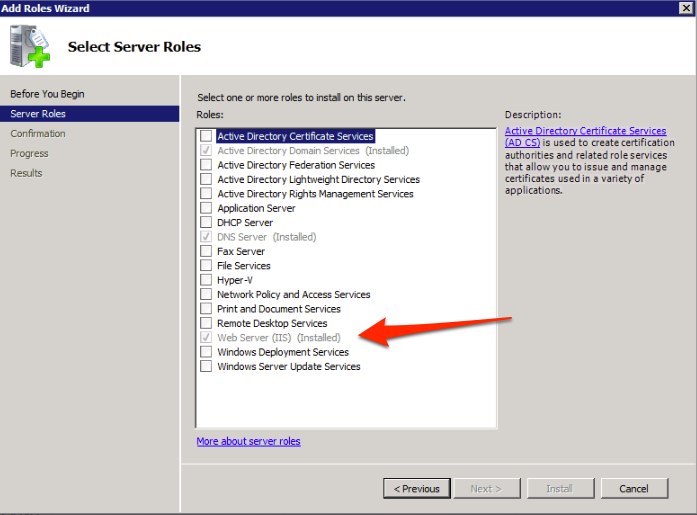The image size is (697, 515).
Task: Select DNS Server (Installed) row text
Action: pos(267,237)
